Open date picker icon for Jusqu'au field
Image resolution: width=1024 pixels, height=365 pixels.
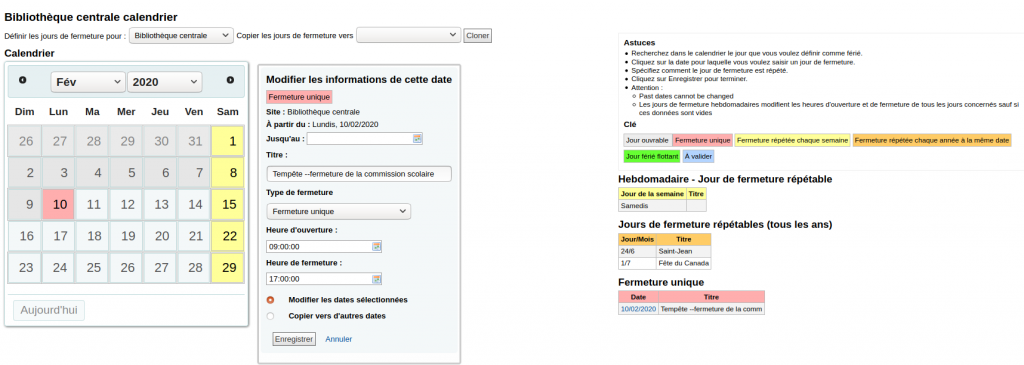[x=417, y=138]
